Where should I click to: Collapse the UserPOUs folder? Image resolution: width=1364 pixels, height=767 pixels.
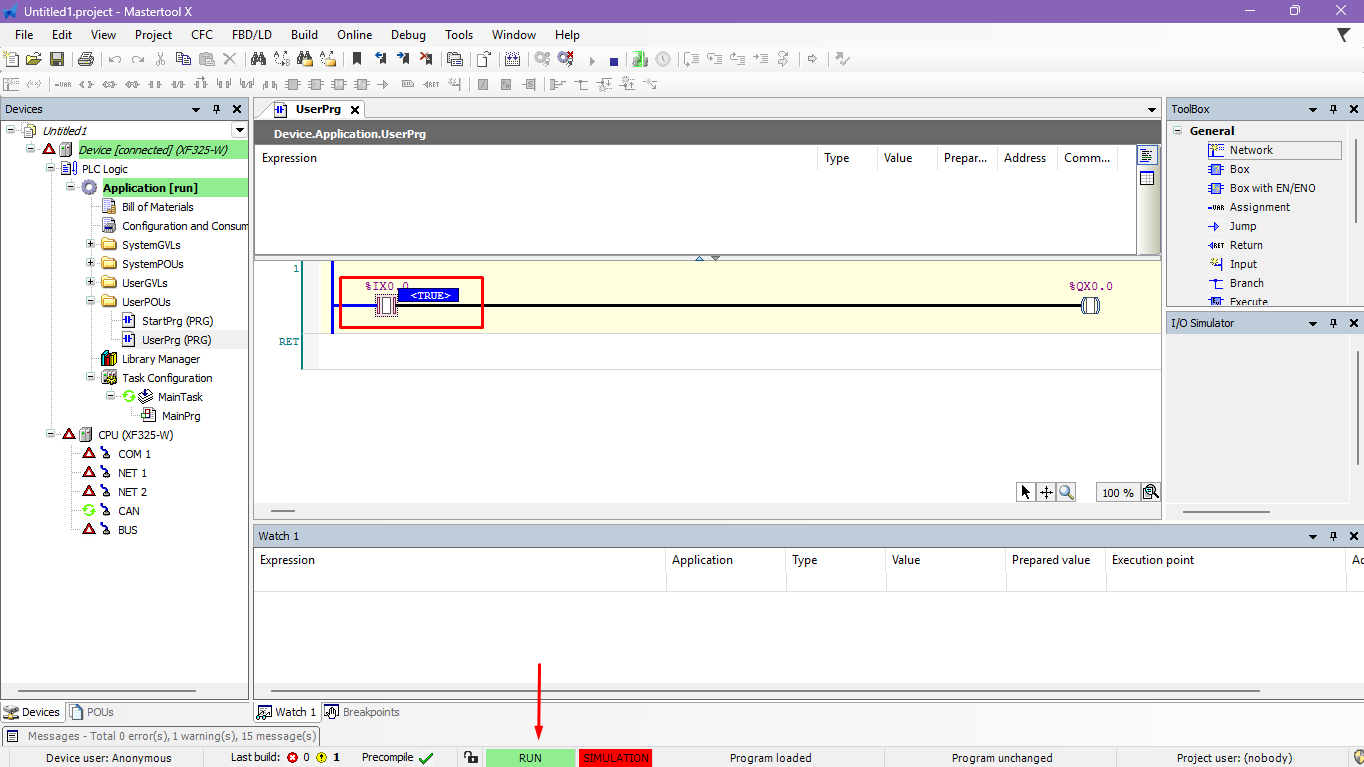click(91, 301)
